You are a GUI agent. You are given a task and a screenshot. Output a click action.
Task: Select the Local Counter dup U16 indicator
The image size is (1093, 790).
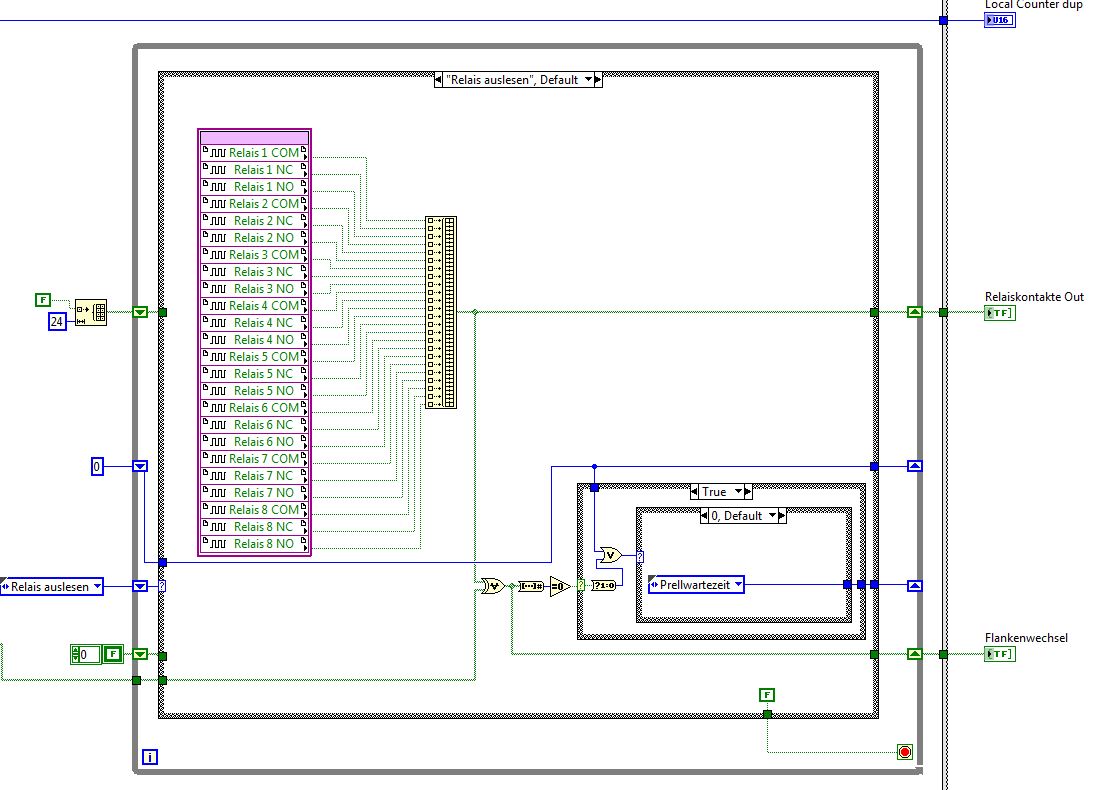pos(1000,20)
